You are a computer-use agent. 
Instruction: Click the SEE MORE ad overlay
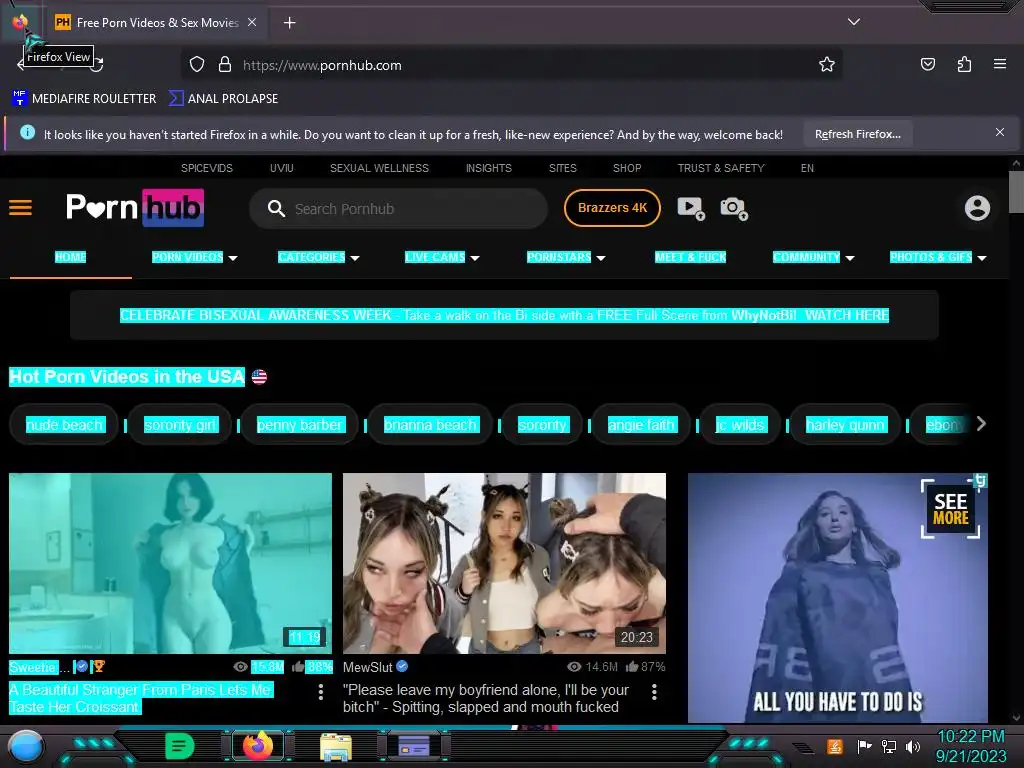[x=950, y=509]
